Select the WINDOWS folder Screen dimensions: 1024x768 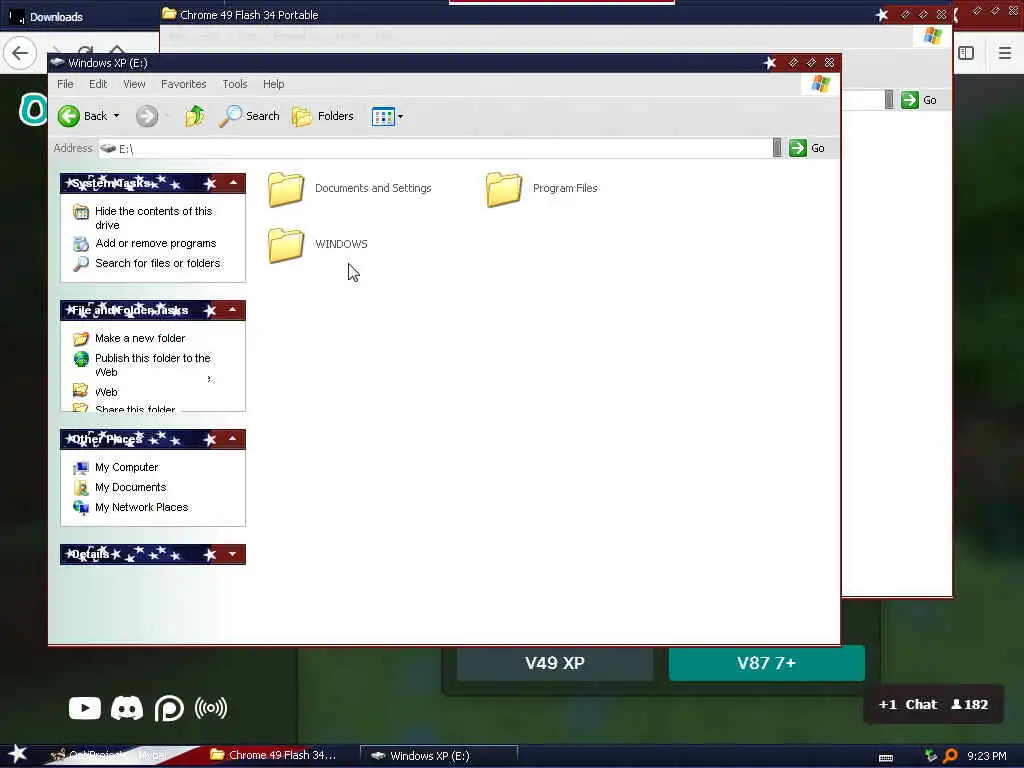318,245
